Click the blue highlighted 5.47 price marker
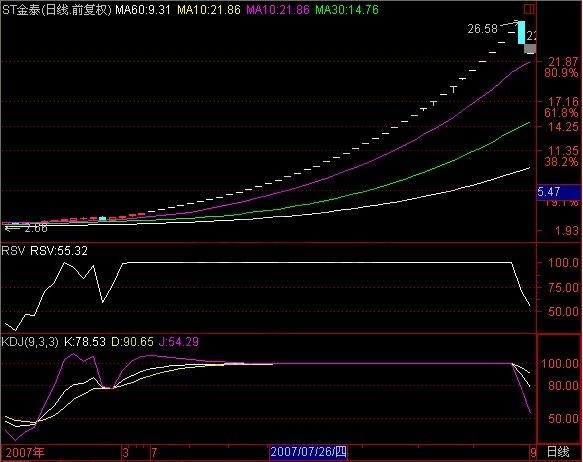This screenshot has width=583, height=462. (559, 192)
